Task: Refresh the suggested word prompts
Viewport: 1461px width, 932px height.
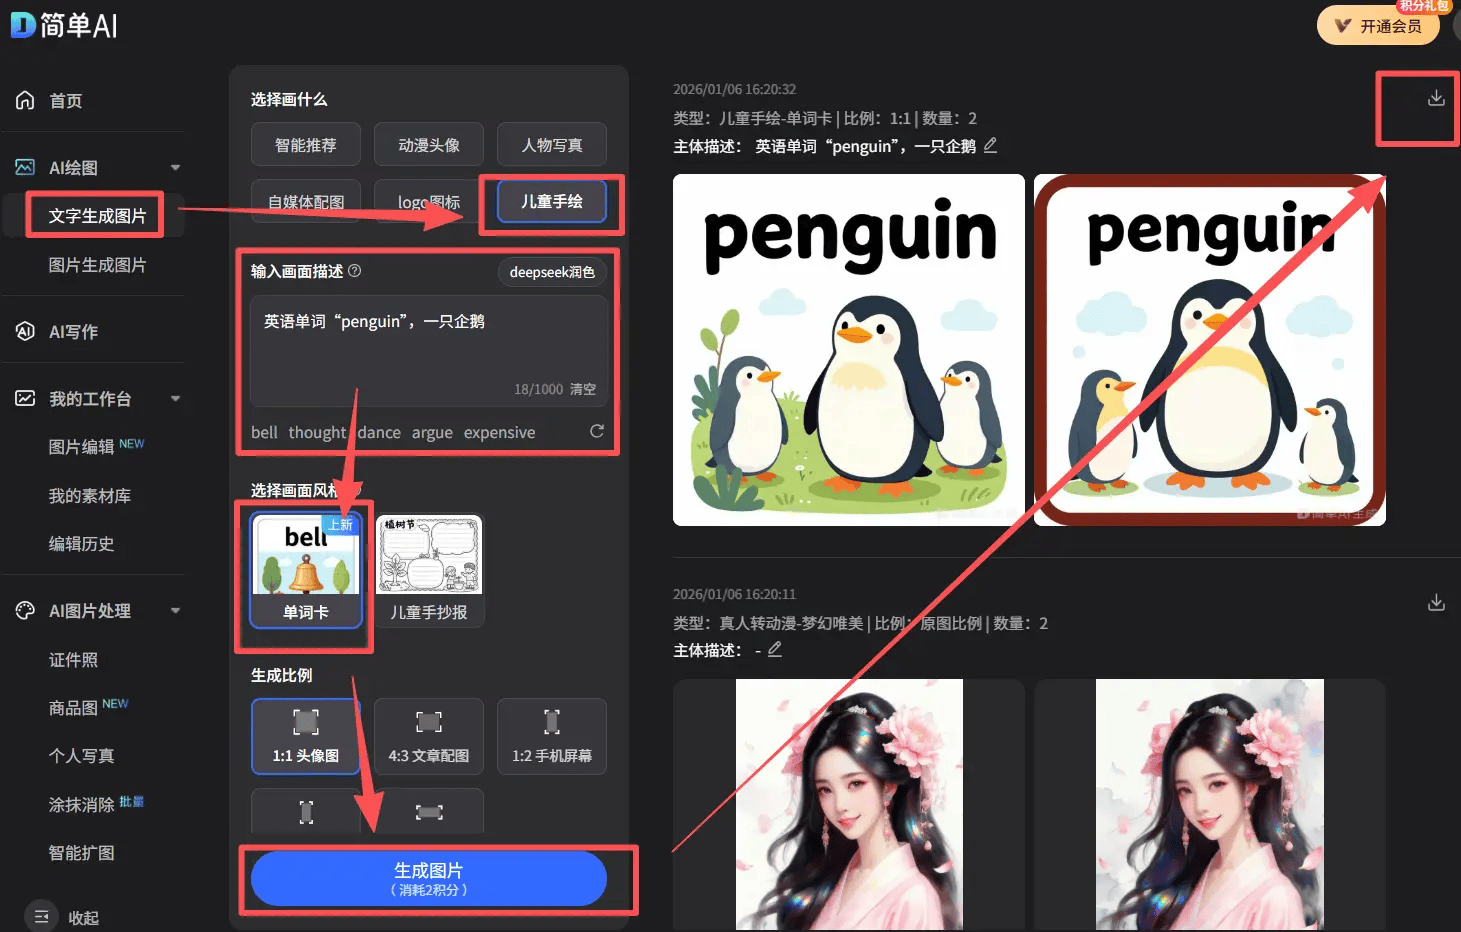Action: pos(597,431)
